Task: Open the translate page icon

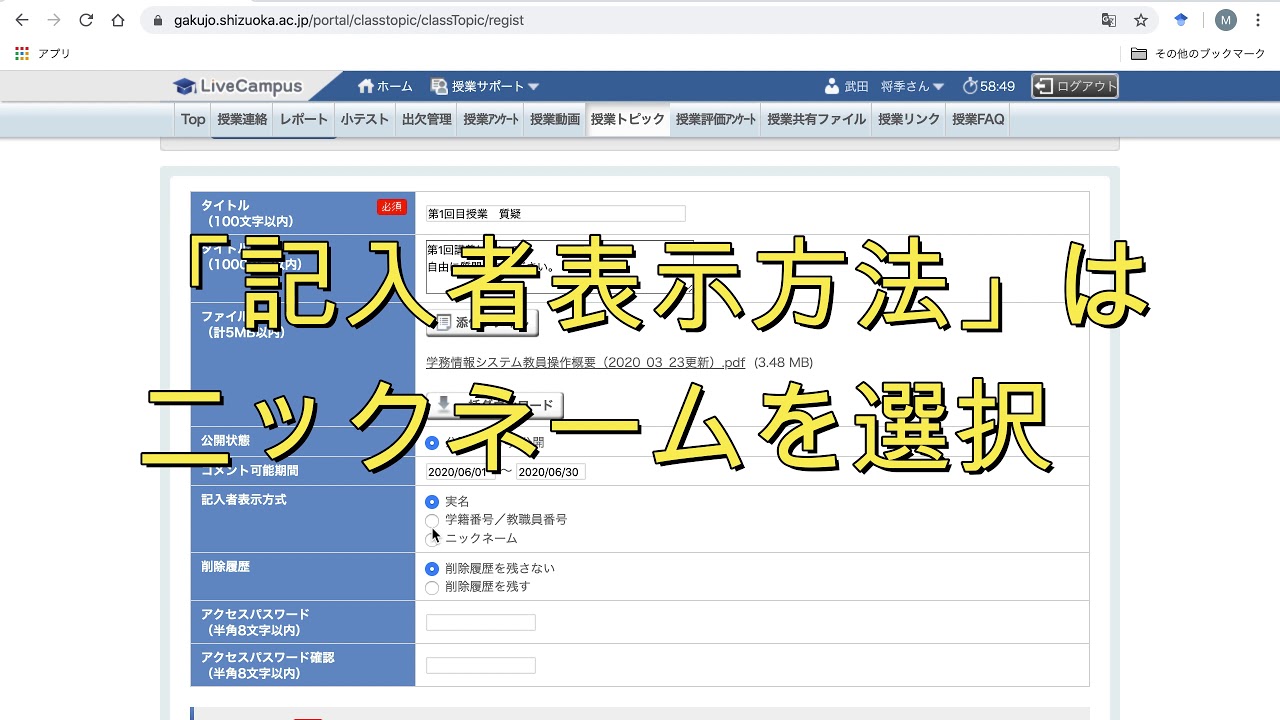Action: [1108, 20]
